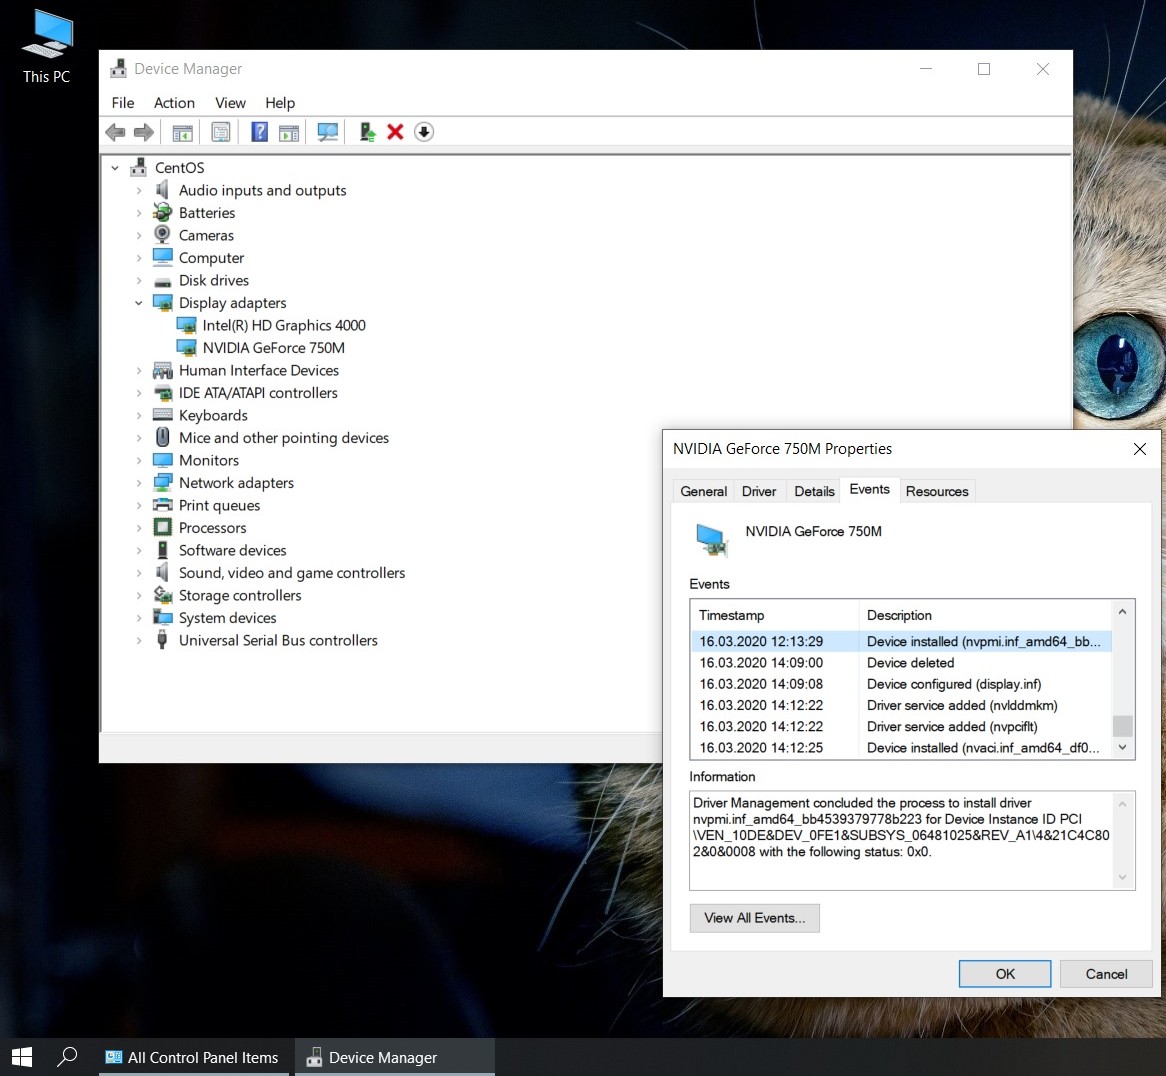
Task: Click the red X Uninstall device icon
Action: click(x=395, y=132)
